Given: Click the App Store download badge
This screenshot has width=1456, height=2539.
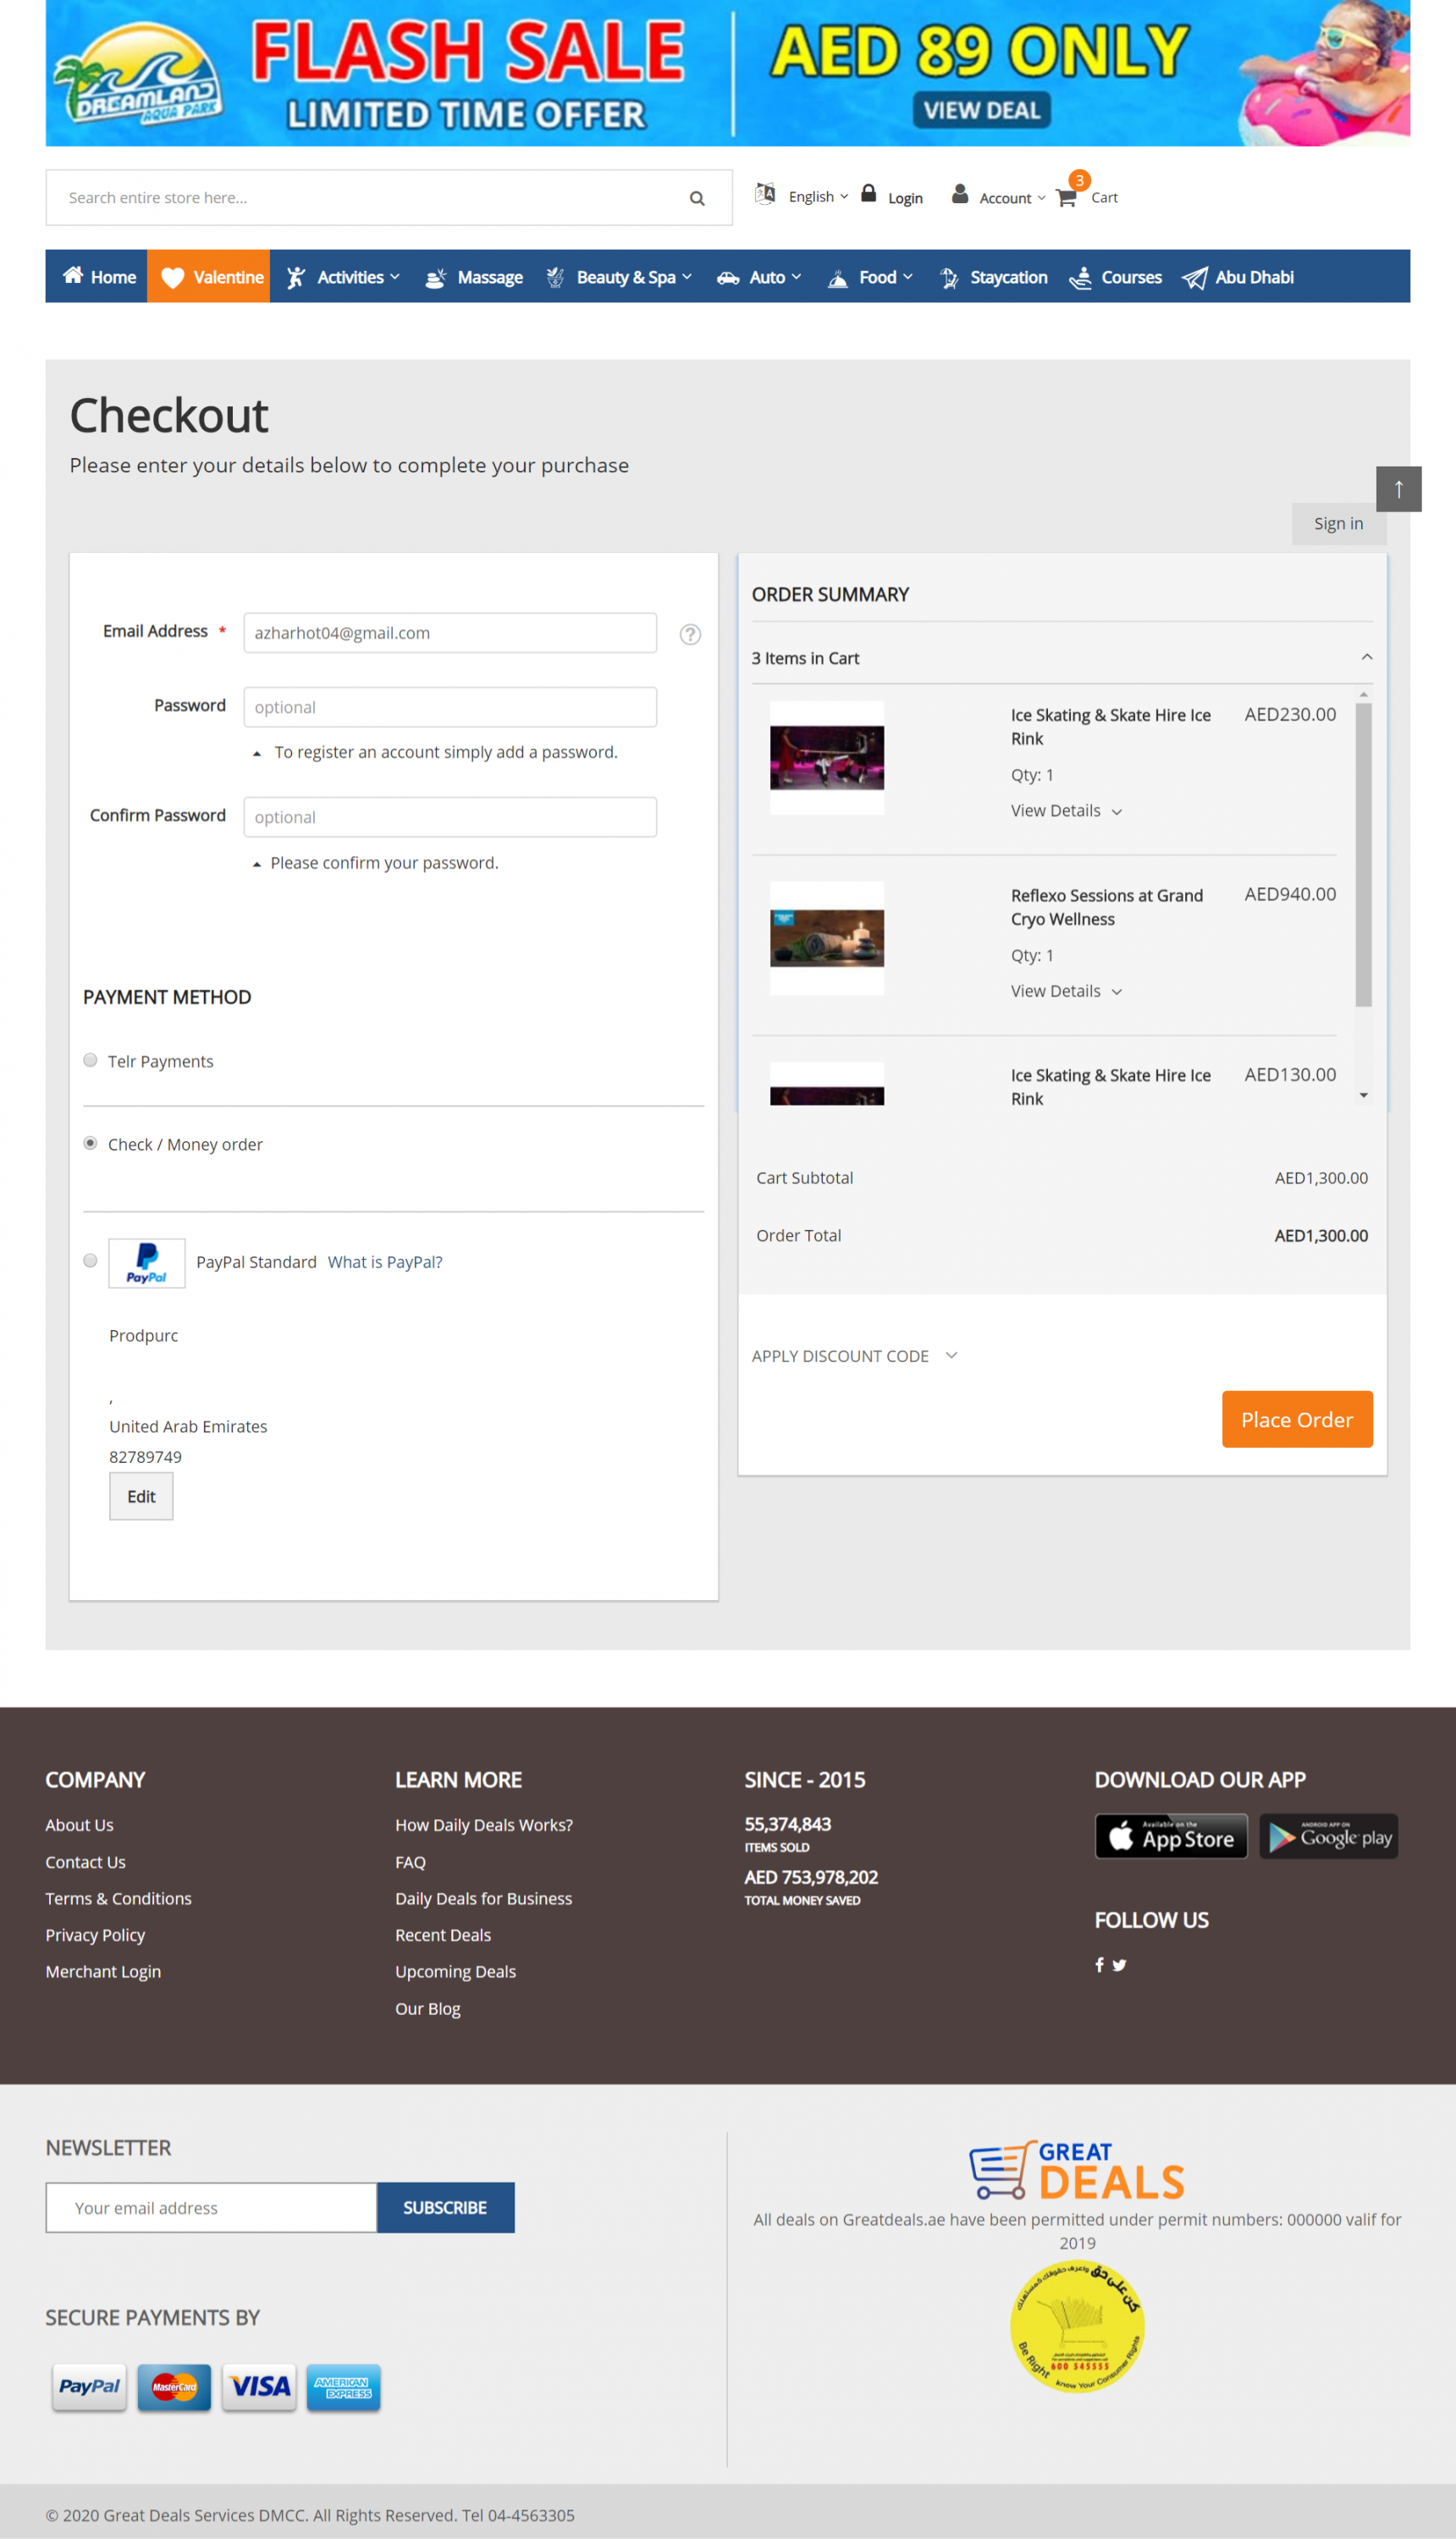Looking at the screenshot, I should pos(1171,1836).
